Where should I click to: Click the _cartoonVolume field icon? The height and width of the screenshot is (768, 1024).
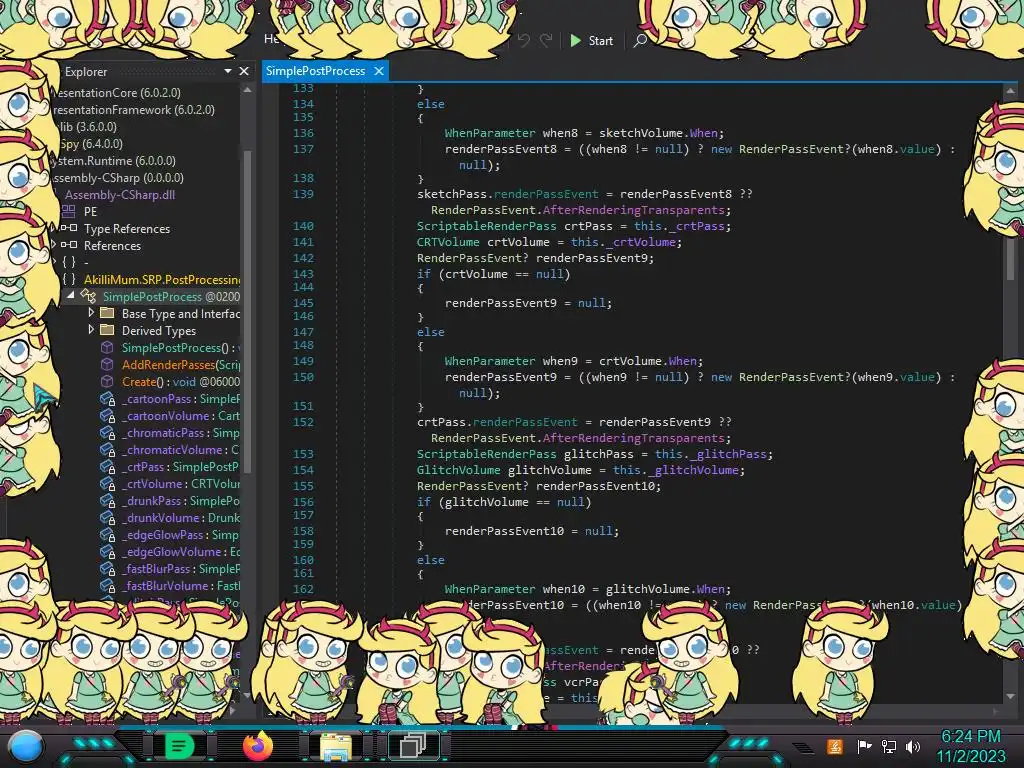107,415
